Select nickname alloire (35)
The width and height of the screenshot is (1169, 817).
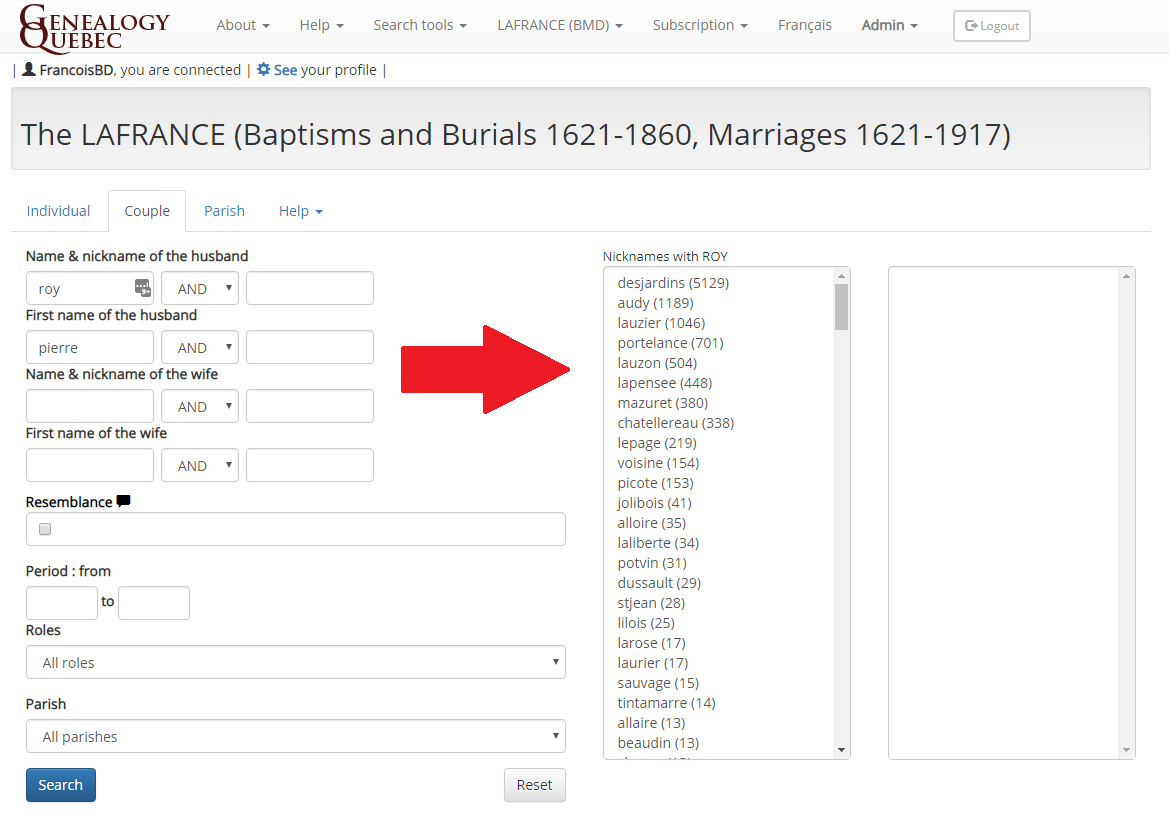tap(652, 523)
